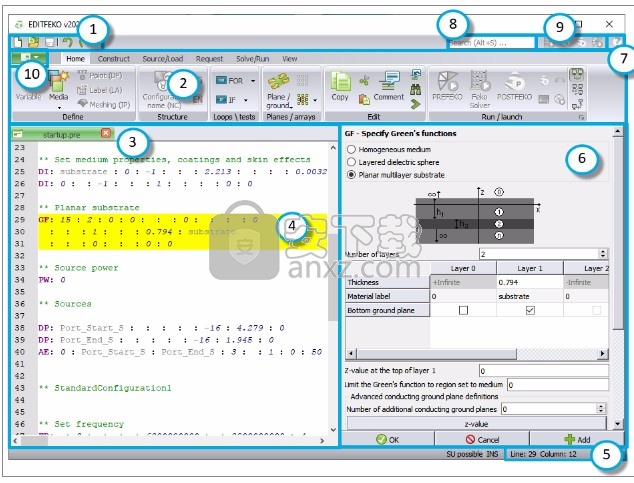Run the Feko Solver
This screenshot has height=483, width=634.
pos(480,89)
